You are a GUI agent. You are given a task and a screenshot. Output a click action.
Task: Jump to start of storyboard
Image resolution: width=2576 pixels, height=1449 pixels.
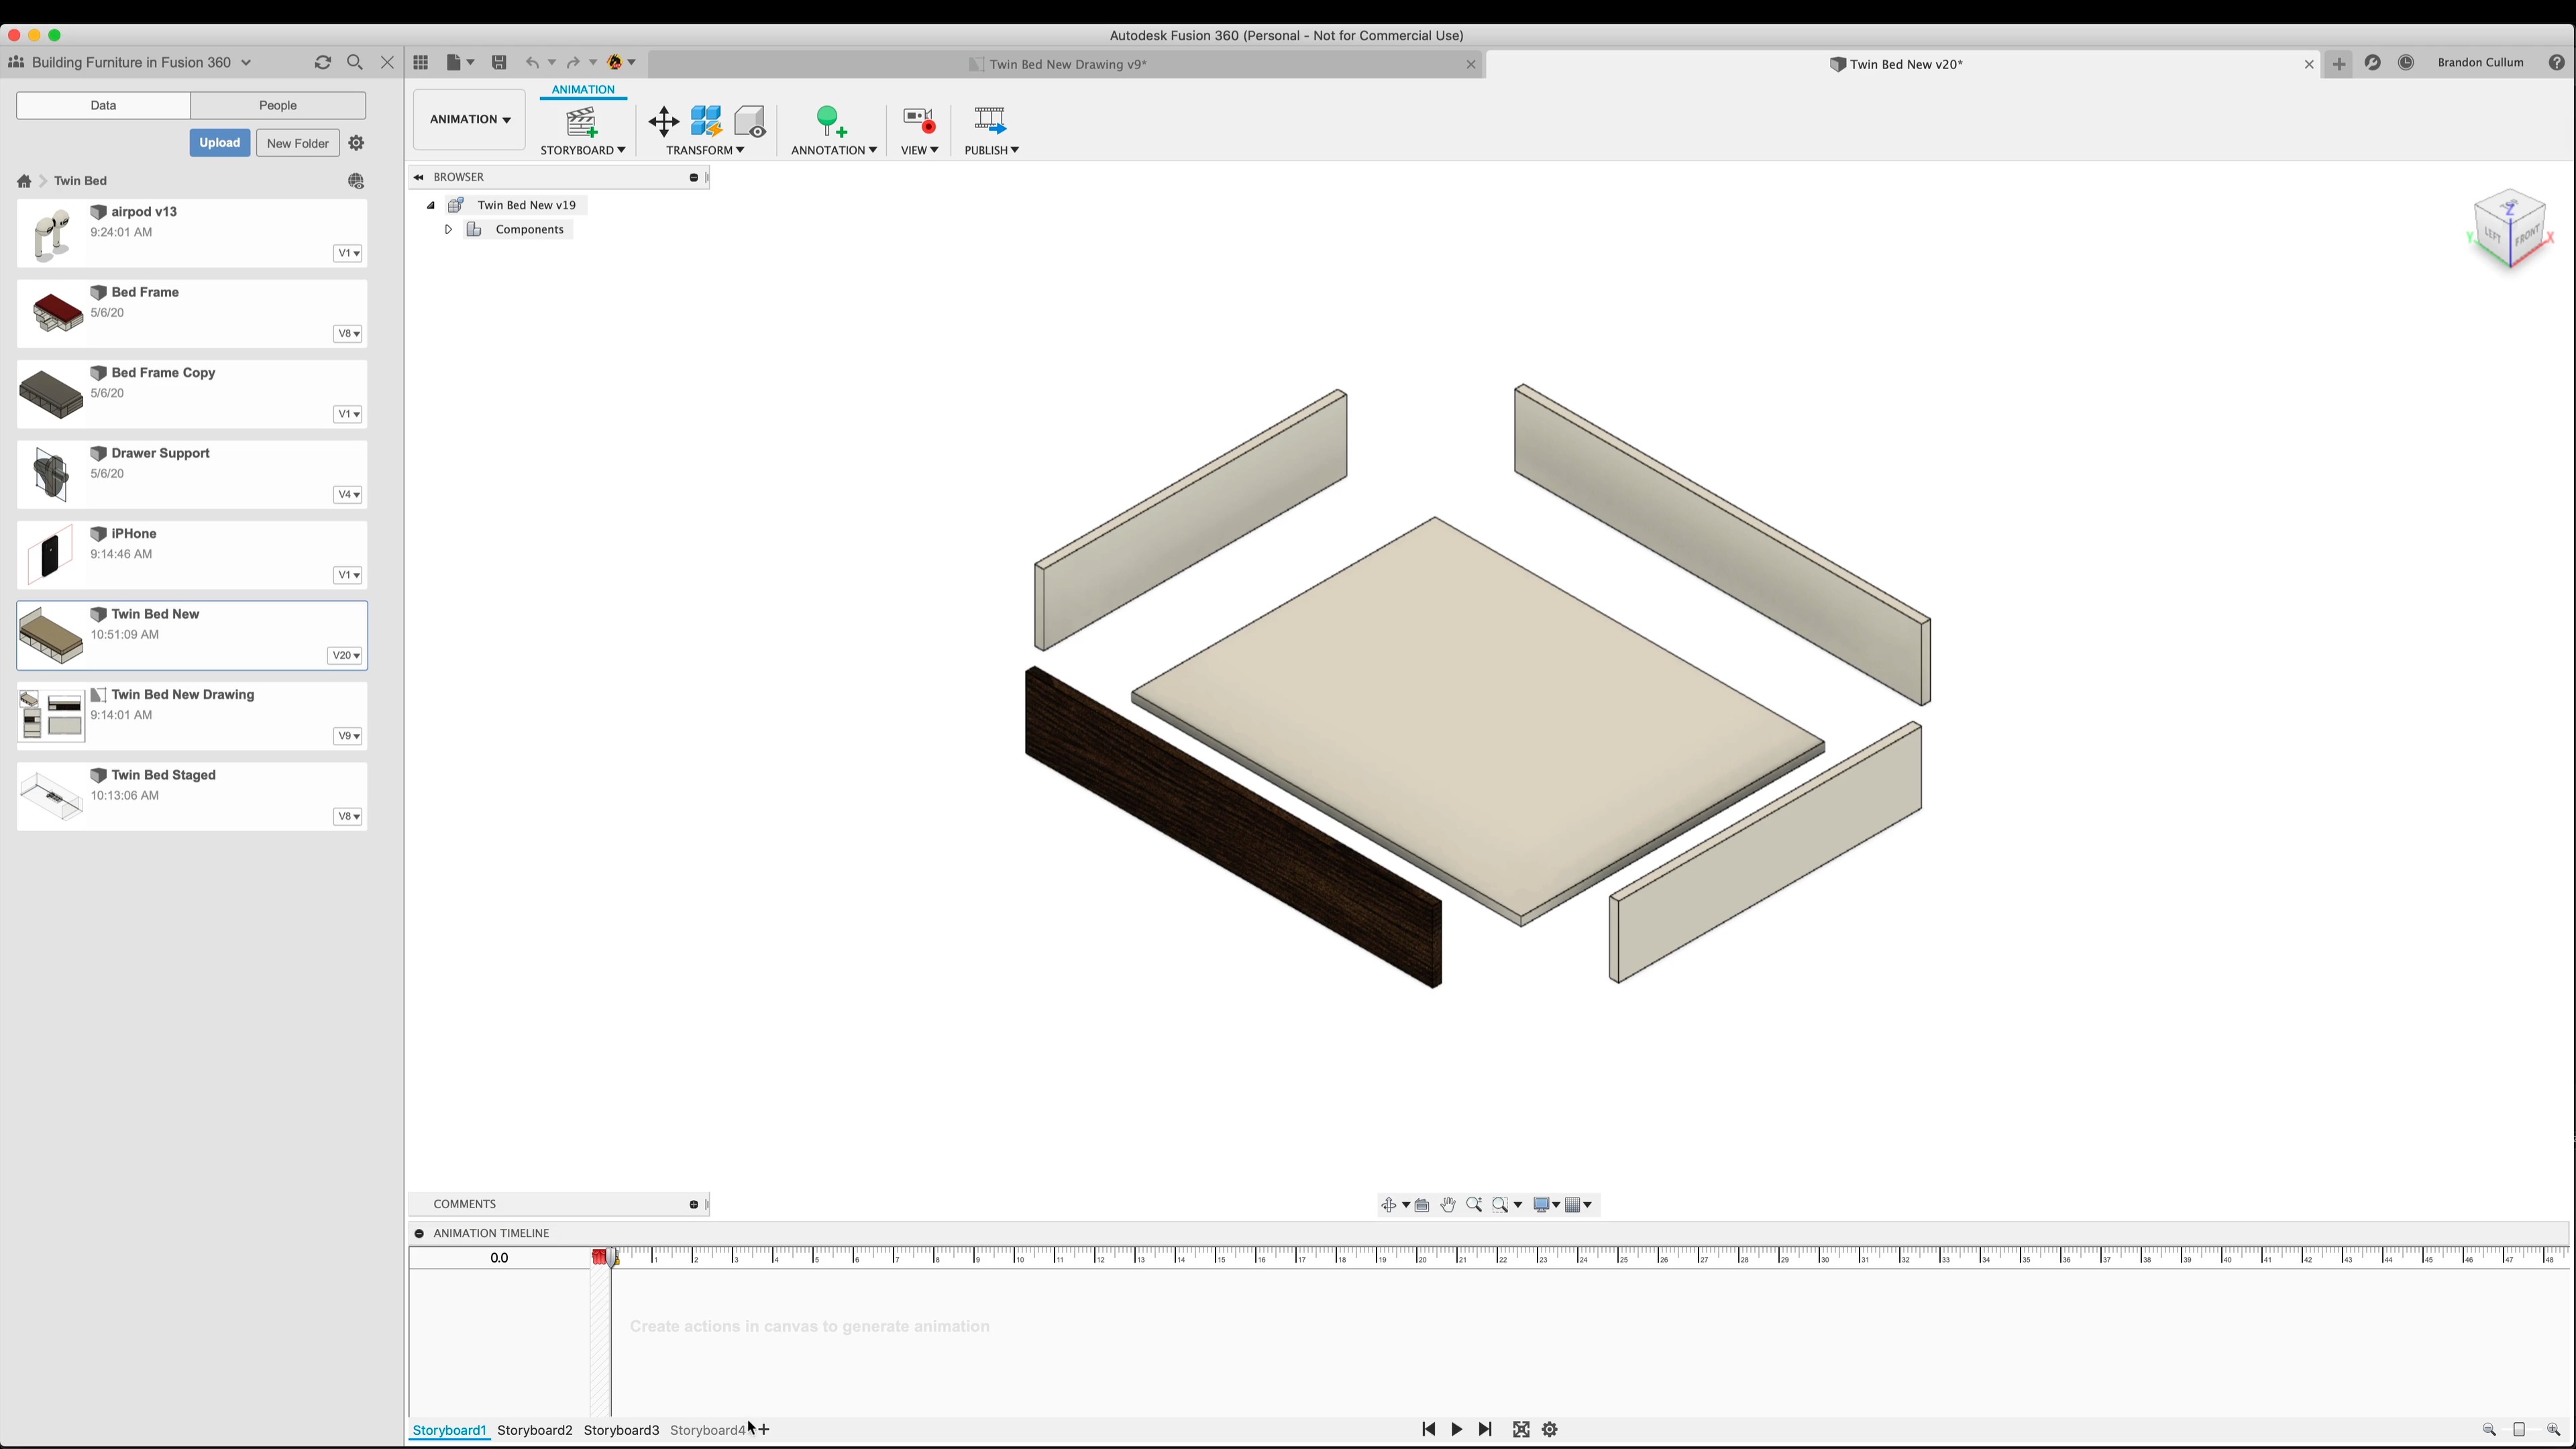[x=1428, y=1430]
